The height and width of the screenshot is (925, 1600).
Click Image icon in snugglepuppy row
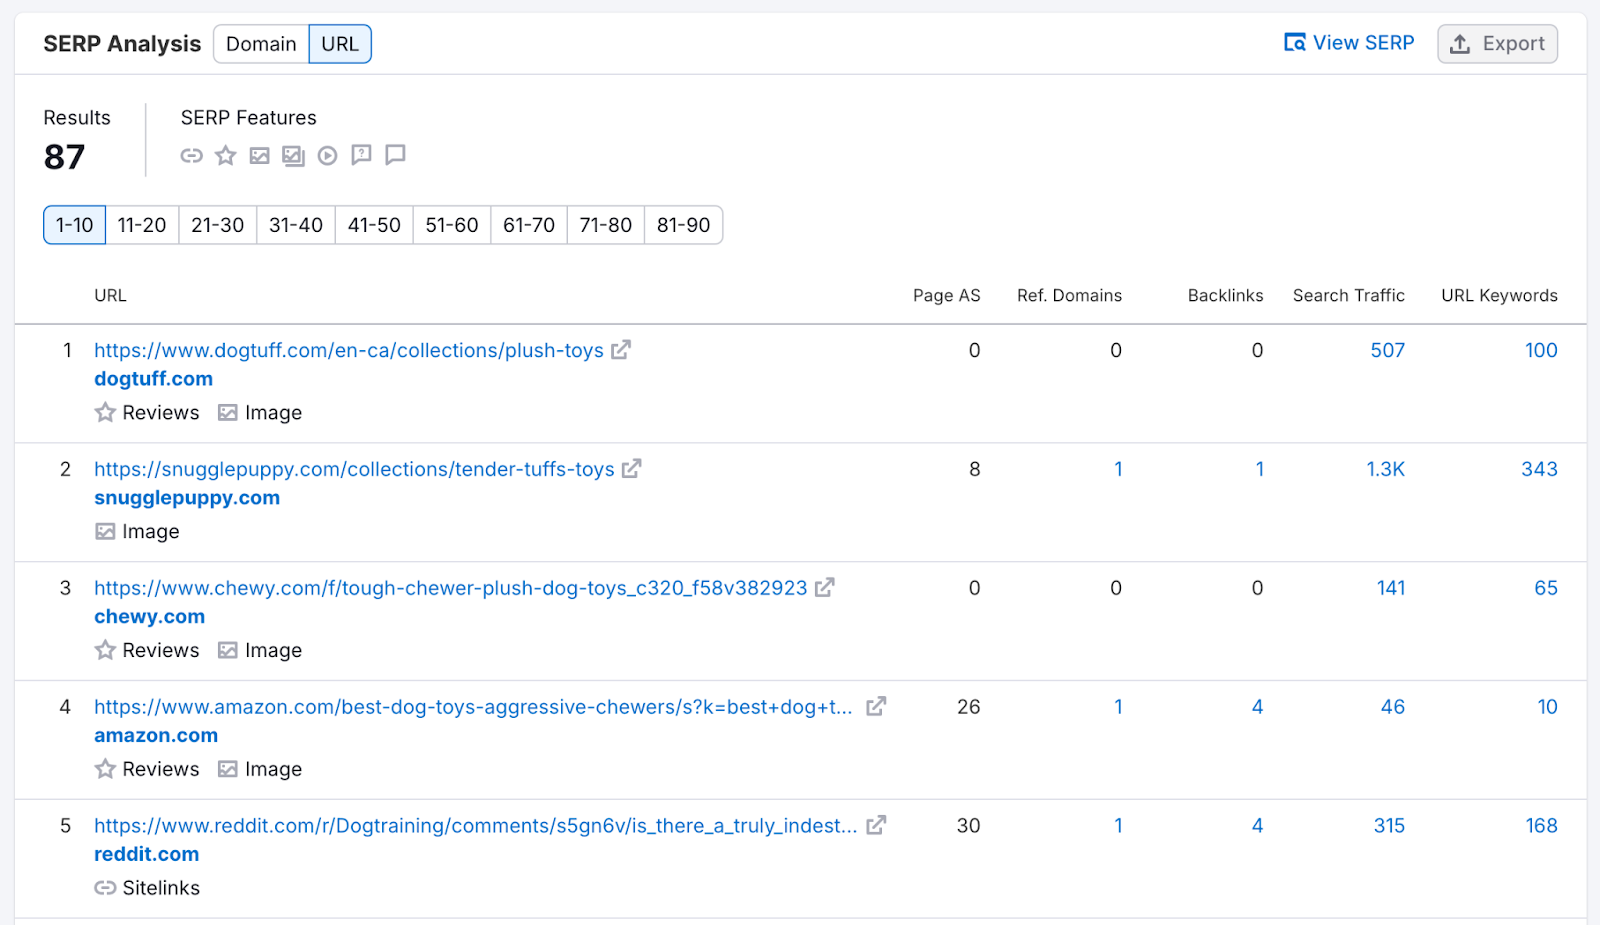[x=105, y=531]
